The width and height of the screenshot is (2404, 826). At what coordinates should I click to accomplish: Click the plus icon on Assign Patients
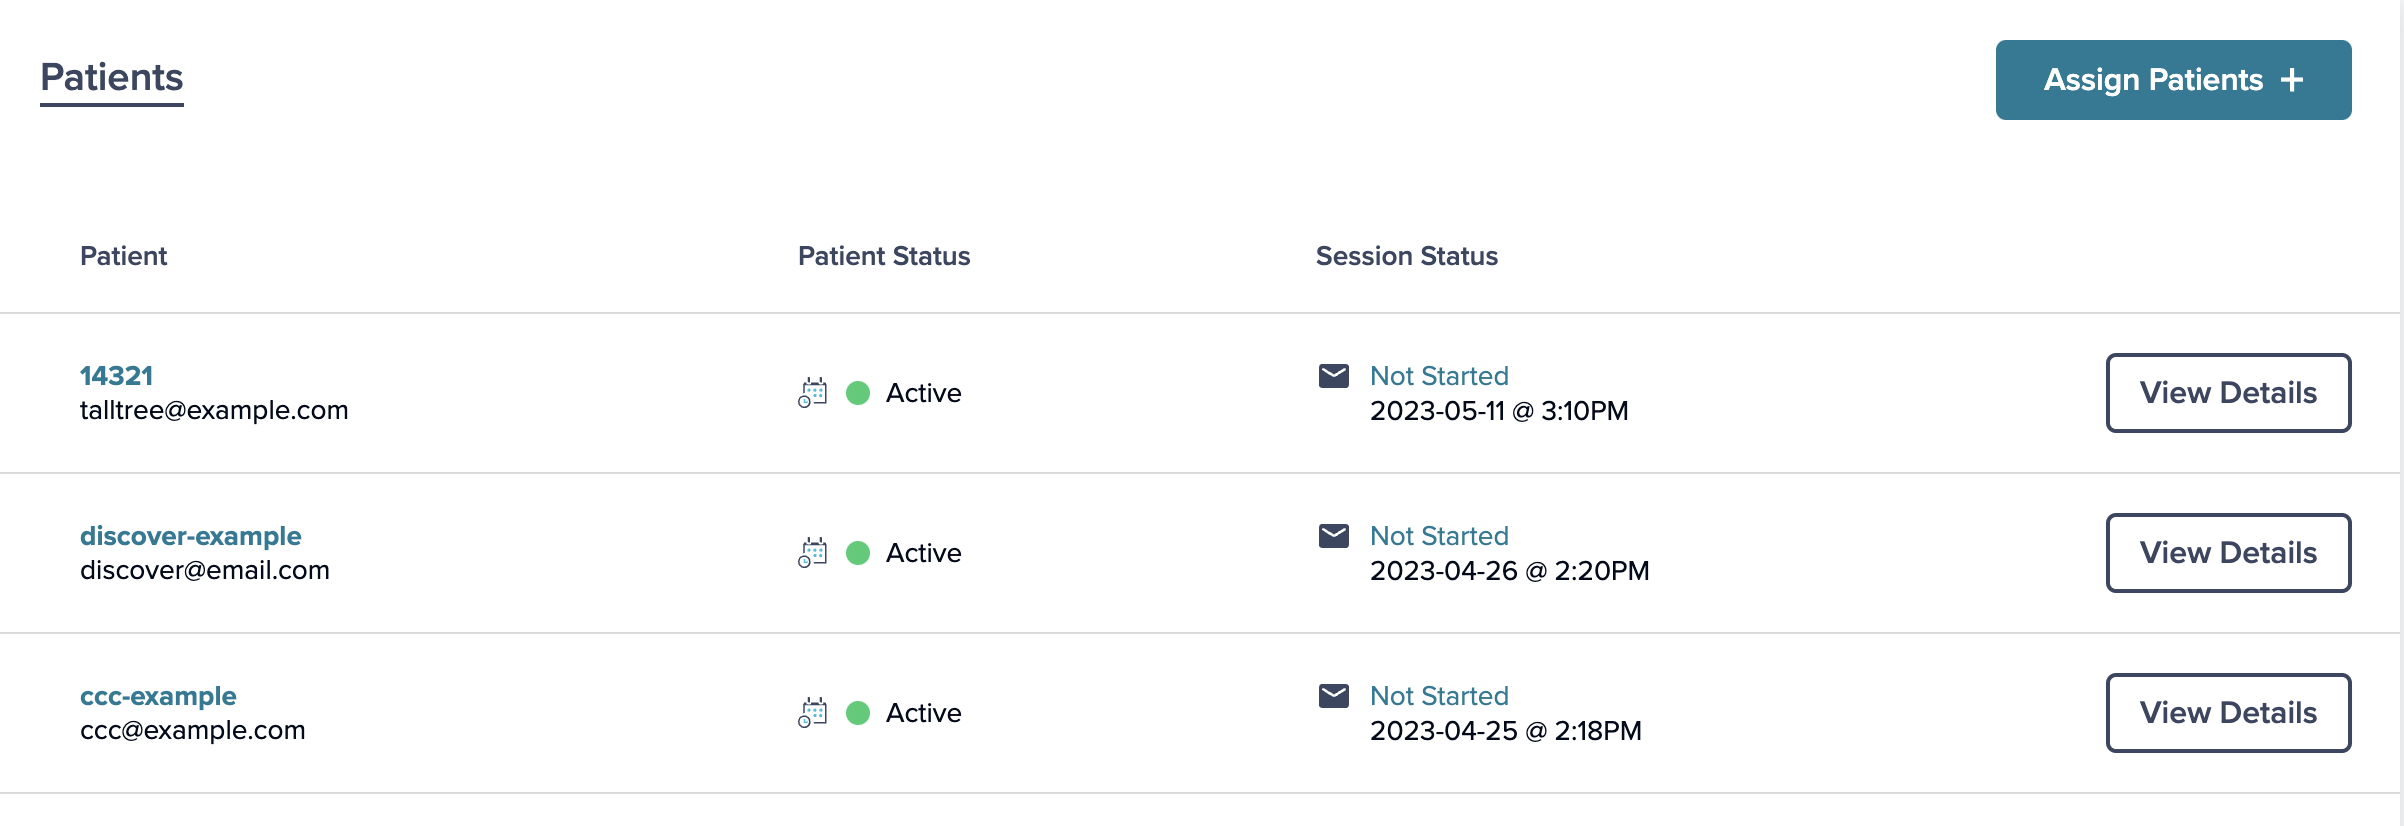2292,80
